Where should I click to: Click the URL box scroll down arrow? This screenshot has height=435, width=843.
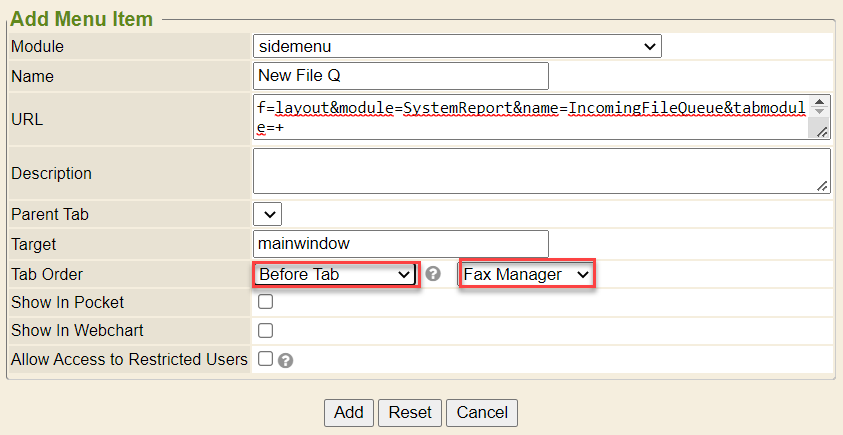pos(820,114)
